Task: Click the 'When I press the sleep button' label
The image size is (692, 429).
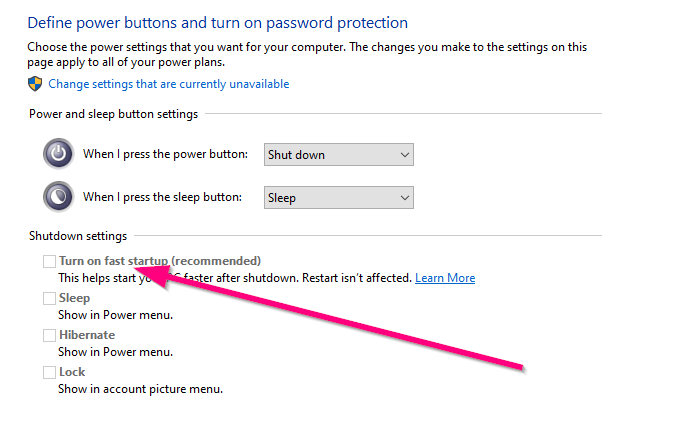Action: (x=162, y=197)
